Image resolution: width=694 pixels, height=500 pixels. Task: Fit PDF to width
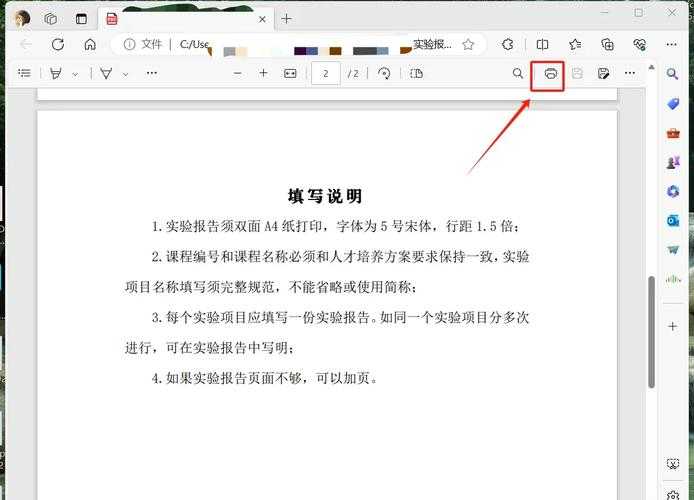pyautogui.click(x=290, y=73)
